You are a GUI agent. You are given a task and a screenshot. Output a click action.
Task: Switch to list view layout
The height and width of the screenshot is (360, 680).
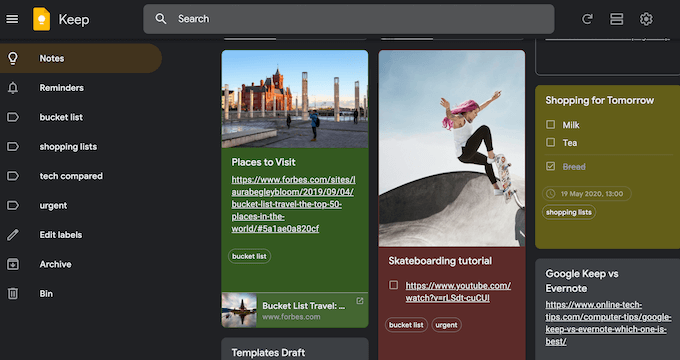pos(616,19)
